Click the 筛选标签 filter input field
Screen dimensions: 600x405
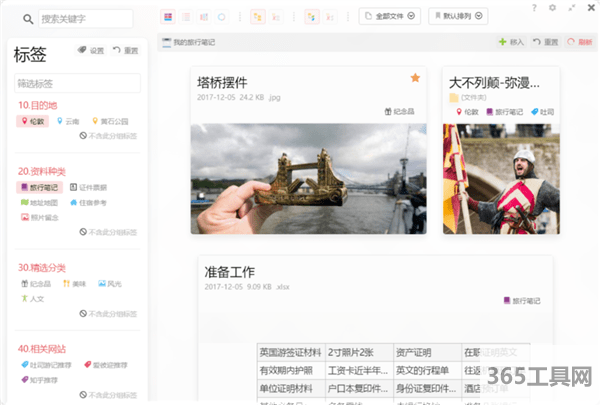click(x=75, y=84)
